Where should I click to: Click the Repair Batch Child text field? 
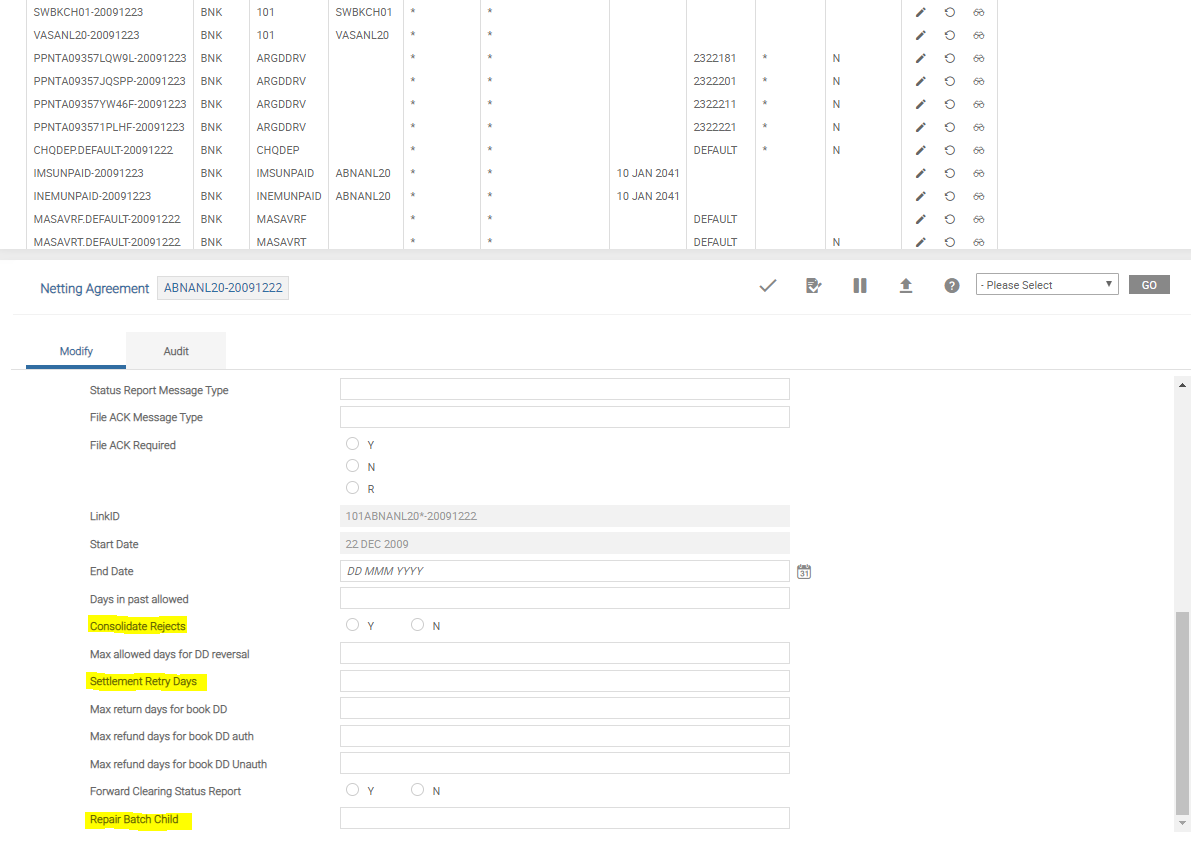tap(564, 818)
